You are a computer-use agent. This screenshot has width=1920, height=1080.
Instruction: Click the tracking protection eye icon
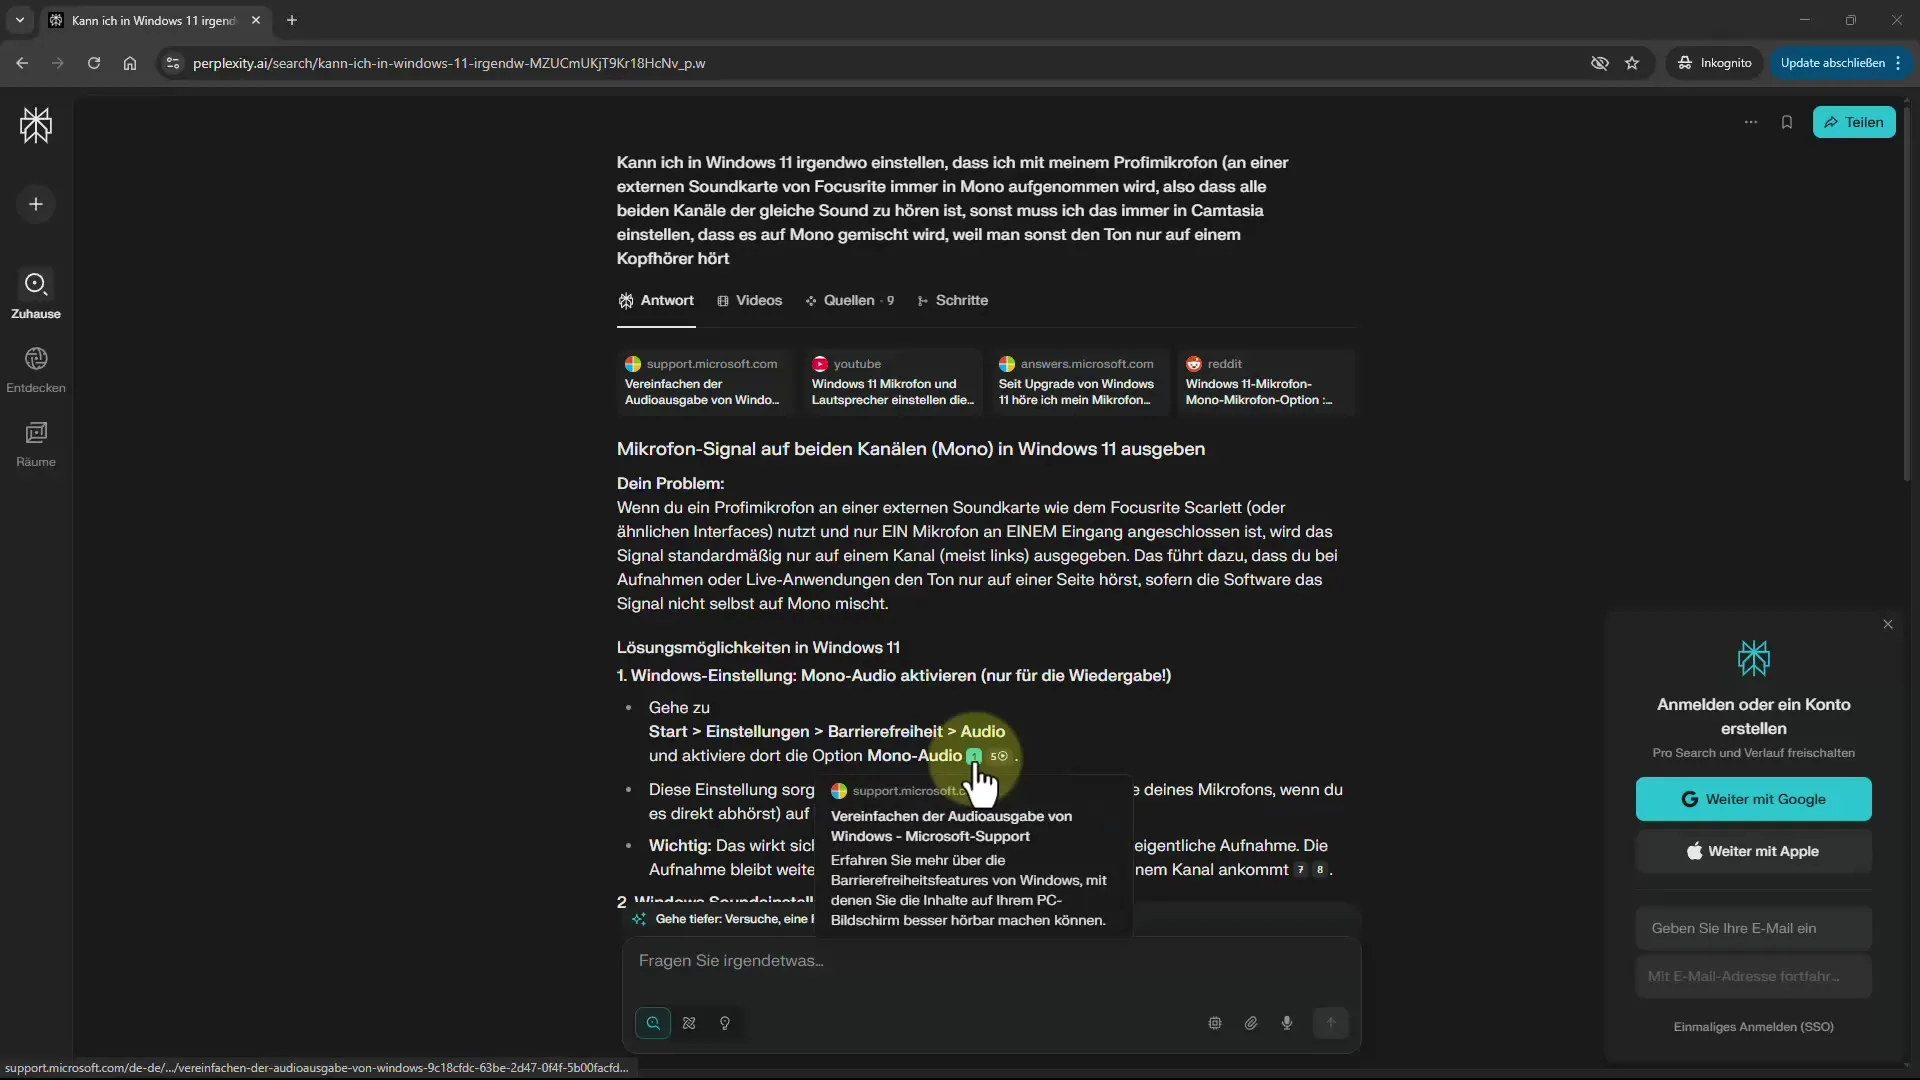[x=1600, y=63]
